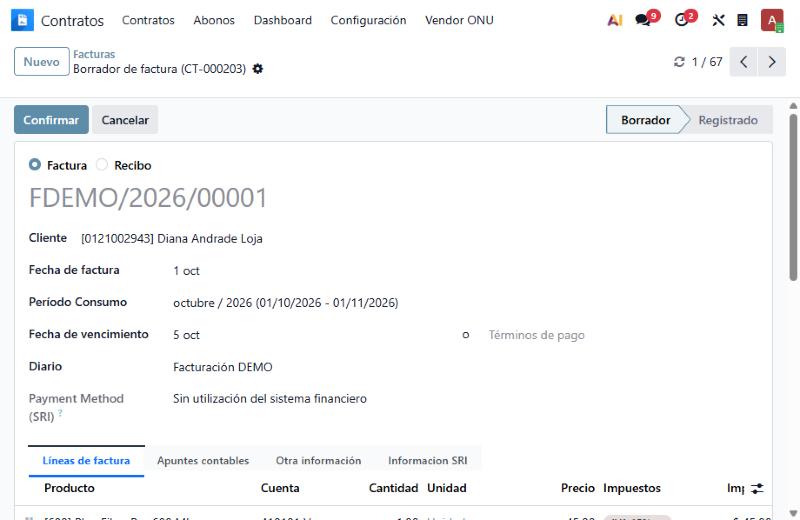This screenshot has height=520, width=800.
Task: Open the Configuración menu
Action: pyautogui.click(x=368, y=20)
